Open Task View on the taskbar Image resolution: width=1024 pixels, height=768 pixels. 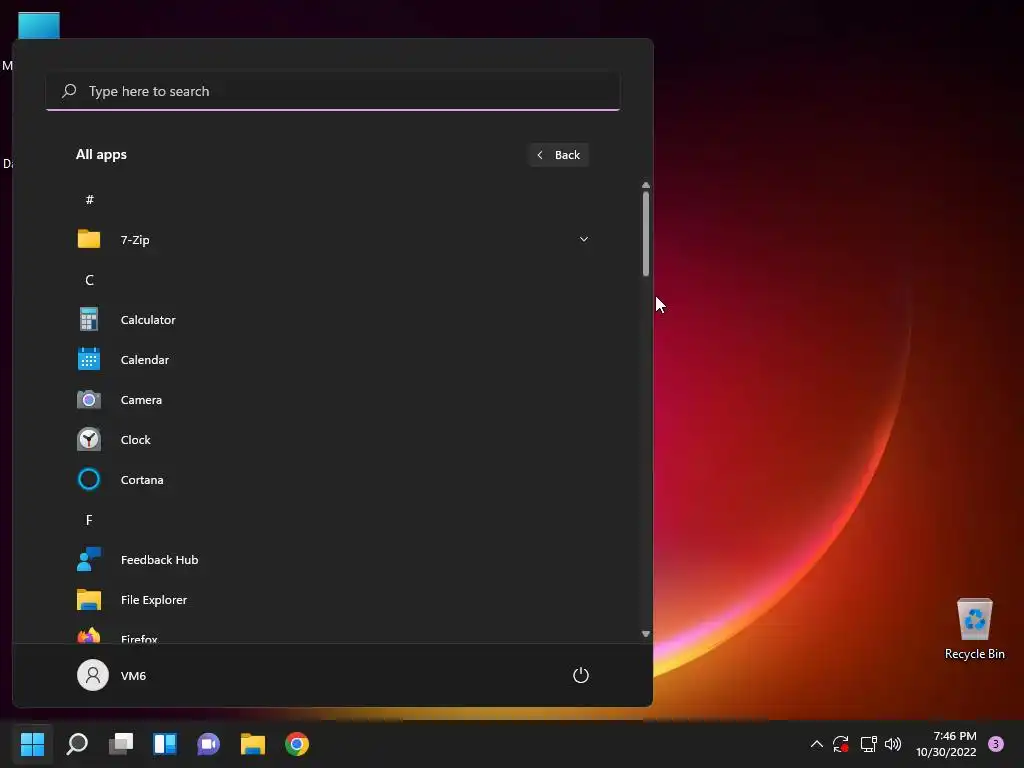point(121,743)
